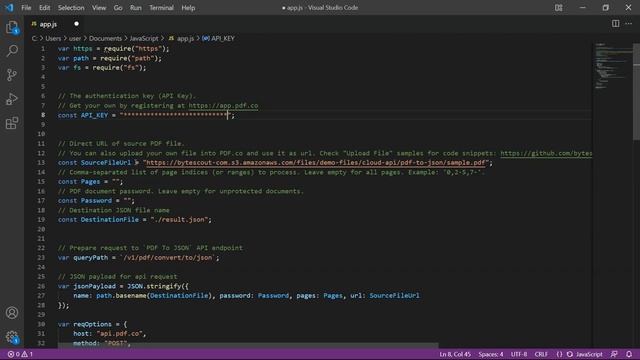Click API_KEY constant name on line 8

coord(94,115)
